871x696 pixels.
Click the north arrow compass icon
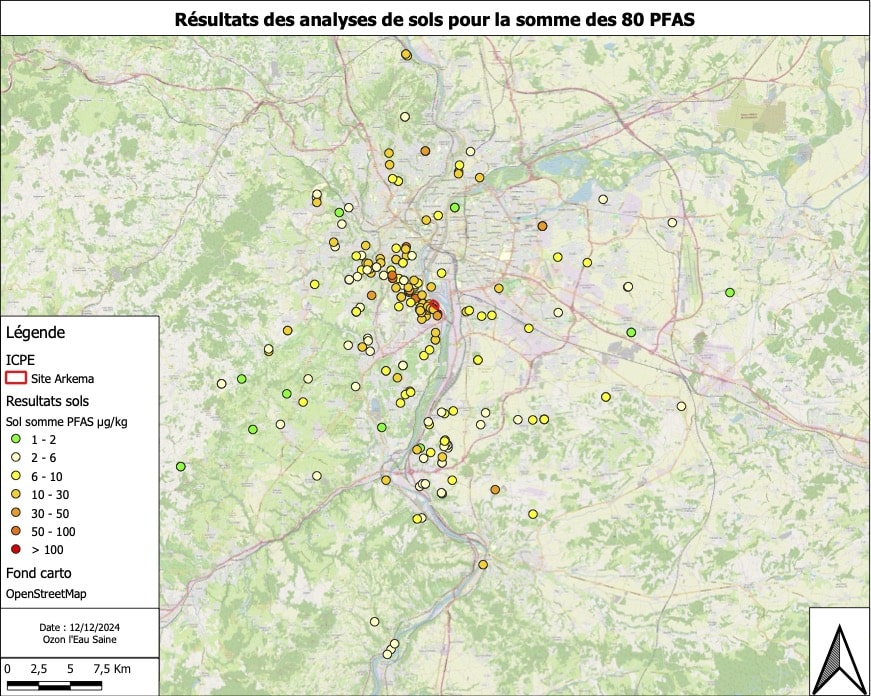point(838,656)
